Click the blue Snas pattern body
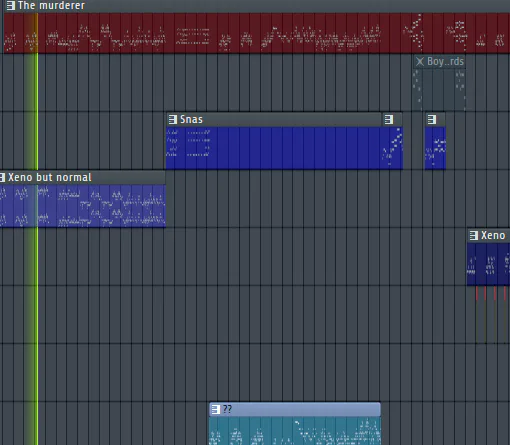Image resolution: width=510 pixels, height=445 pixels. 284,148
